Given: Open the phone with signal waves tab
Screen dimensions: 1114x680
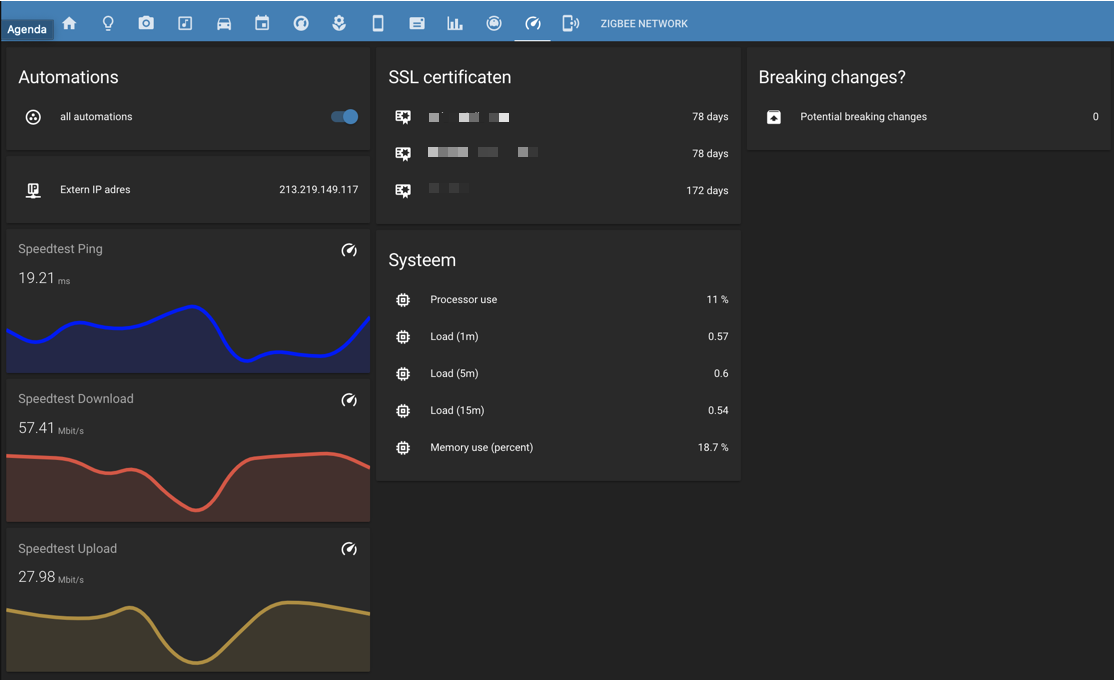Looking at the screenshot, I should (x=570, y=23).
